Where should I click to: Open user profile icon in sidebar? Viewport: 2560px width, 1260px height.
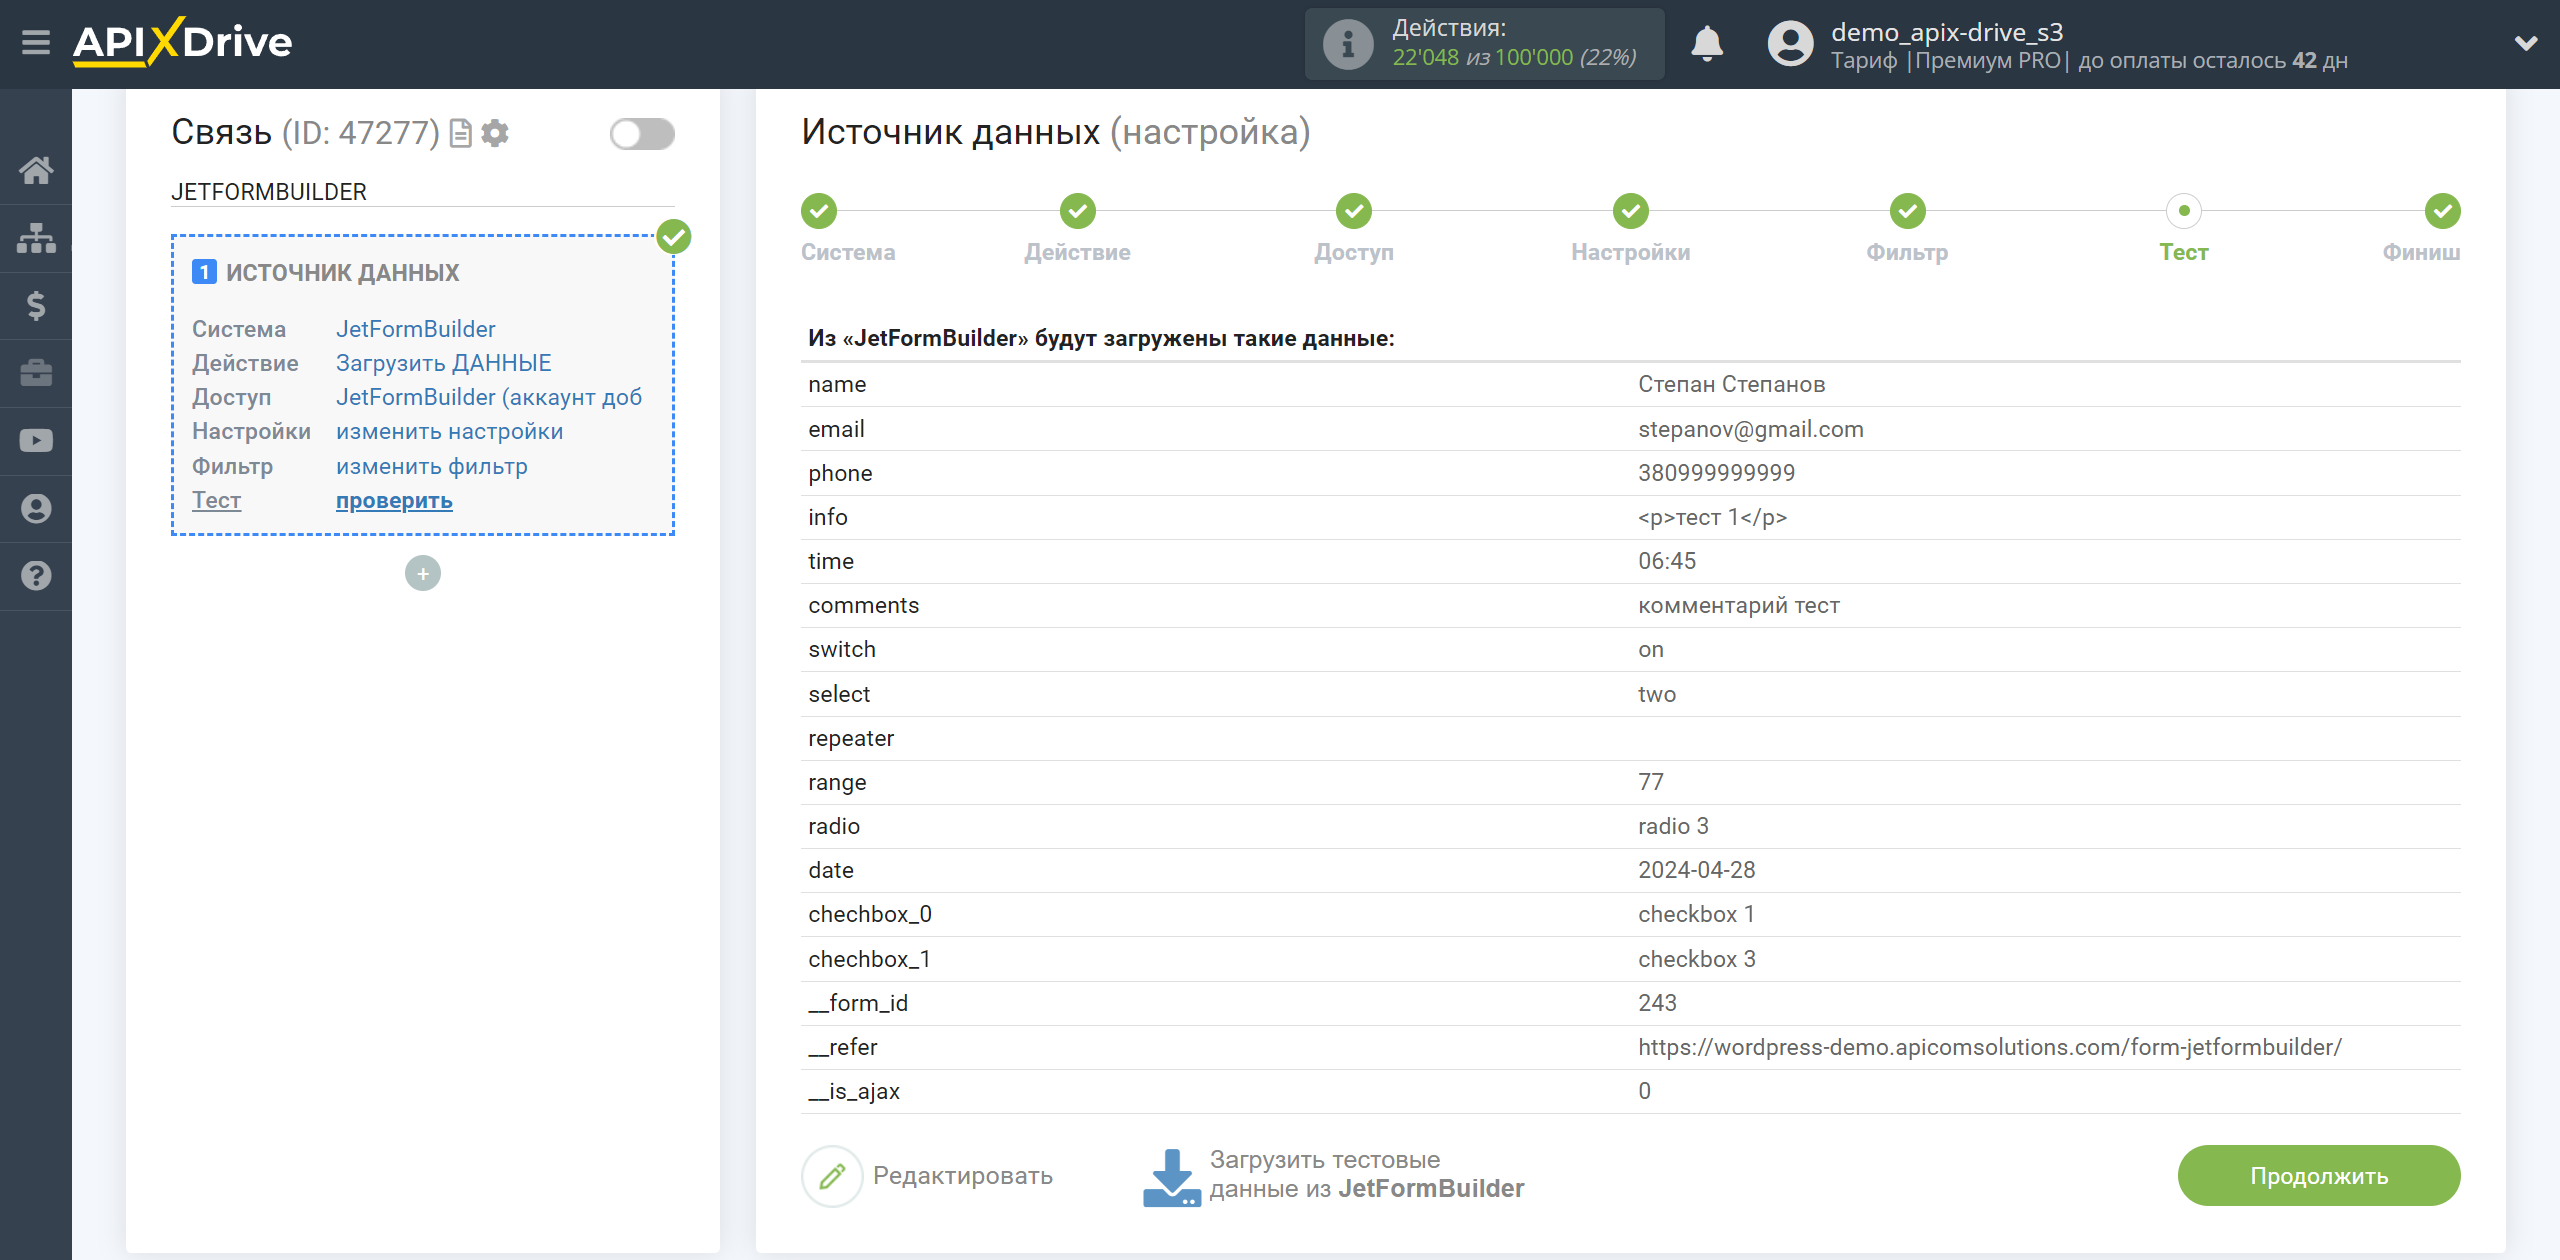pos(36,508)
